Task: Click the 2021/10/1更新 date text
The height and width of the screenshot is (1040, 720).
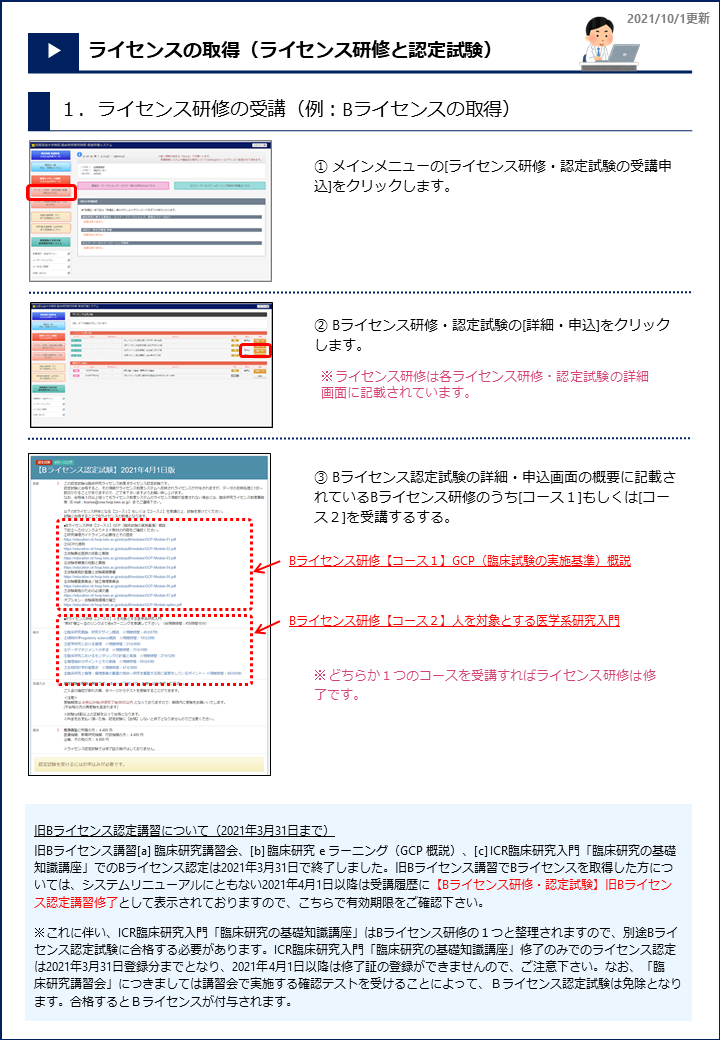Action: coord(668,19)
